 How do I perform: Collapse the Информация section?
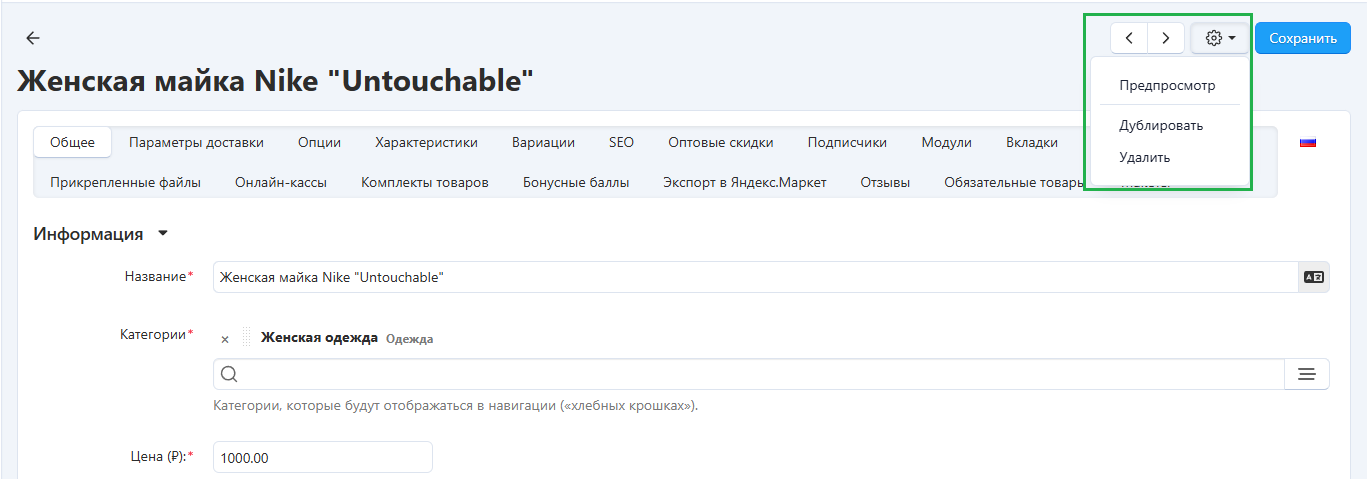(163, 234)
